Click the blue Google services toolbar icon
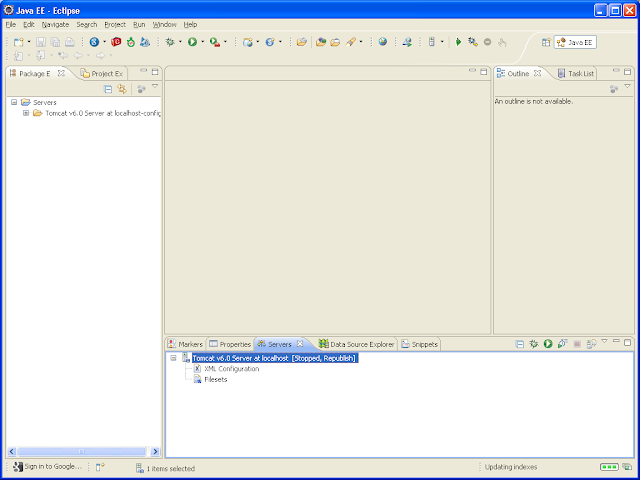640x480 pixels. coord(94,42)
